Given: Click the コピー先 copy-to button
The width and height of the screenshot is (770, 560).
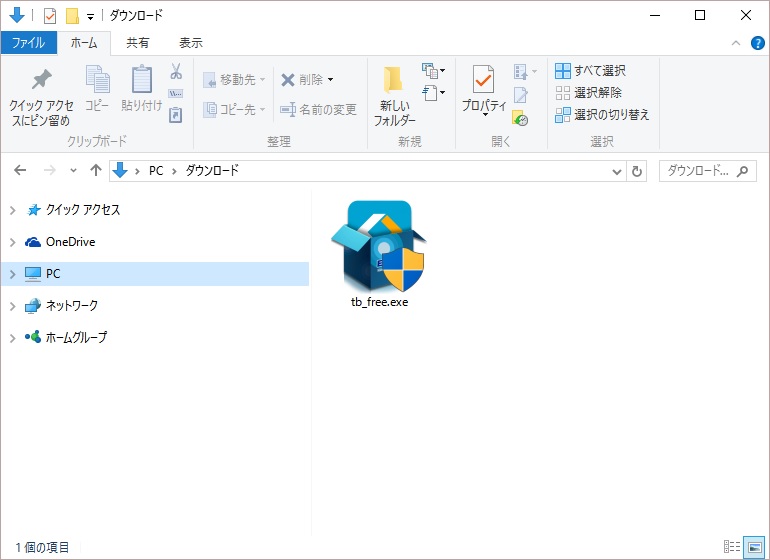Looking at the screenshot, I should click(x=234, y=109).
